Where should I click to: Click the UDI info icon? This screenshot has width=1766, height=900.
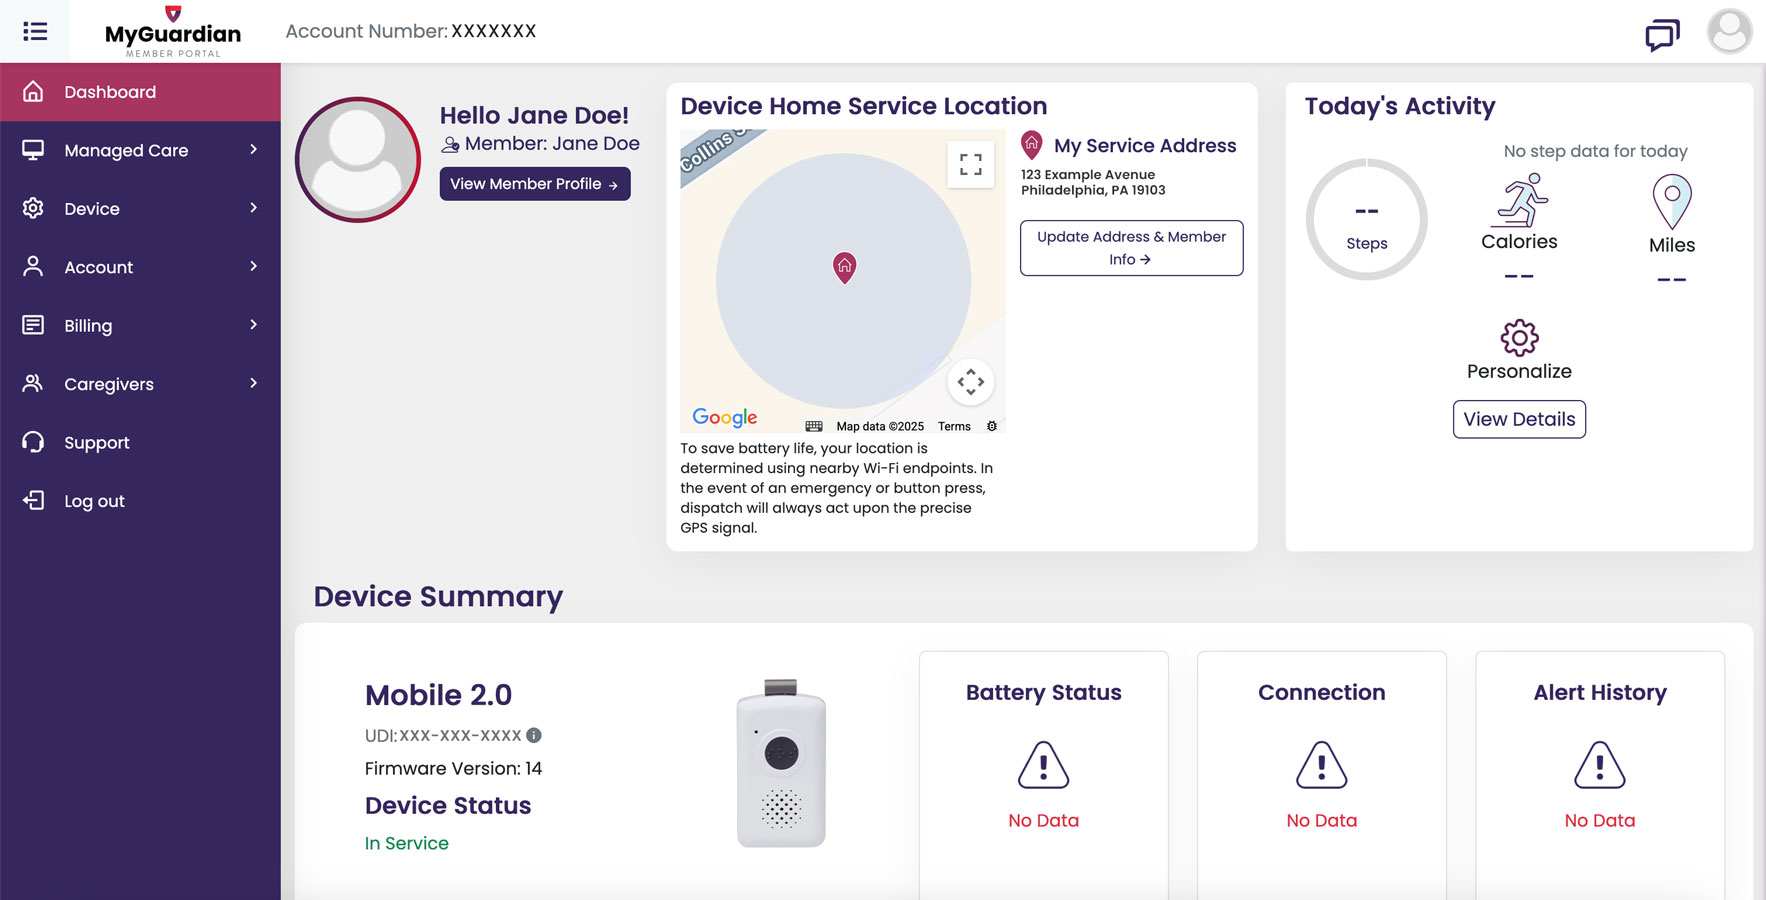coord(534,735)
